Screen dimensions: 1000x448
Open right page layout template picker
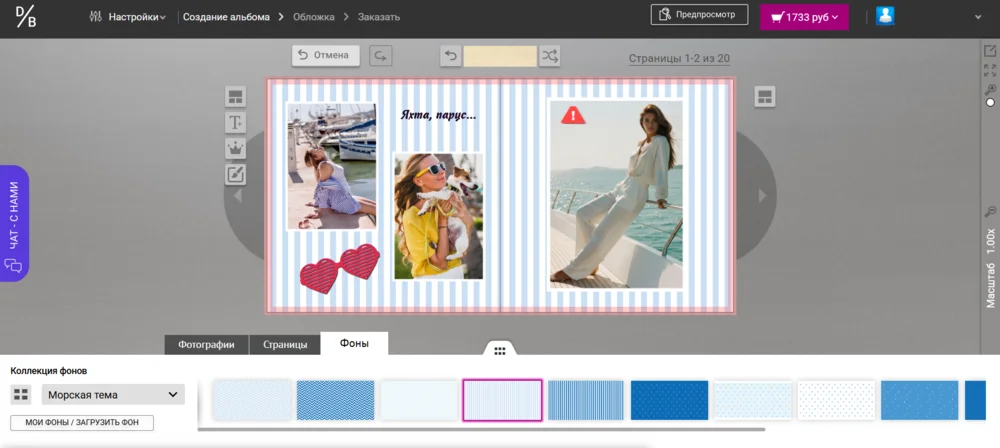(764, 97)
